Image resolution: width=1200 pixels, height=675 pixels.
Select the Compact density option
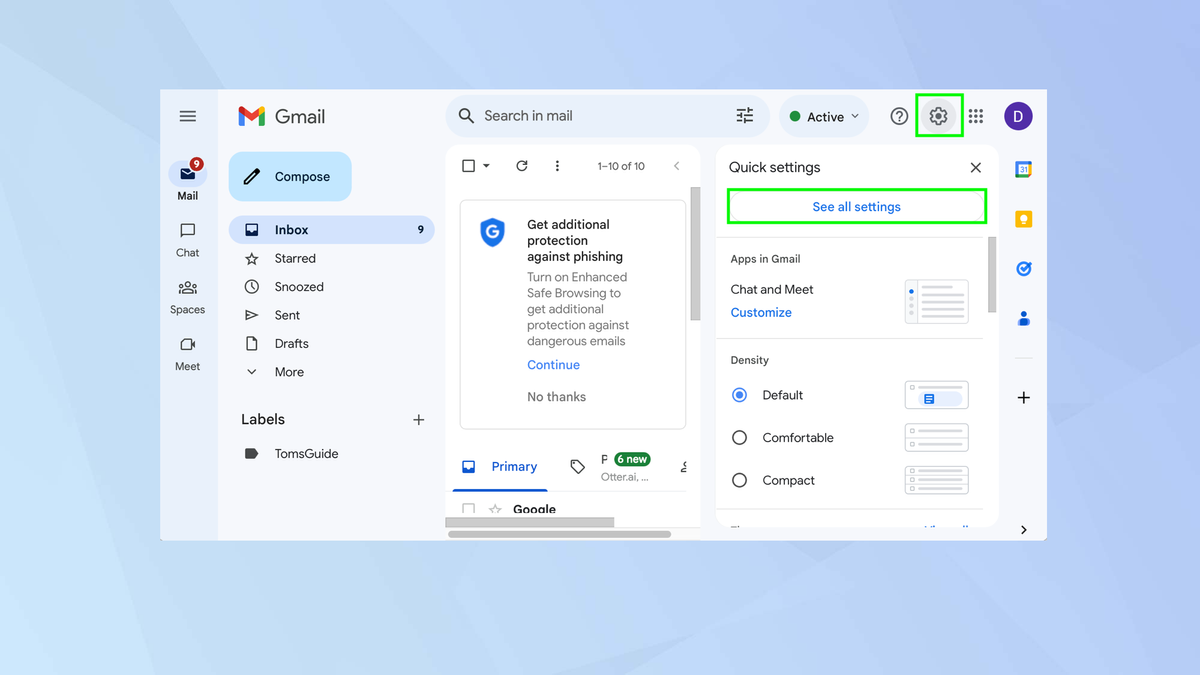click(738, 480)
